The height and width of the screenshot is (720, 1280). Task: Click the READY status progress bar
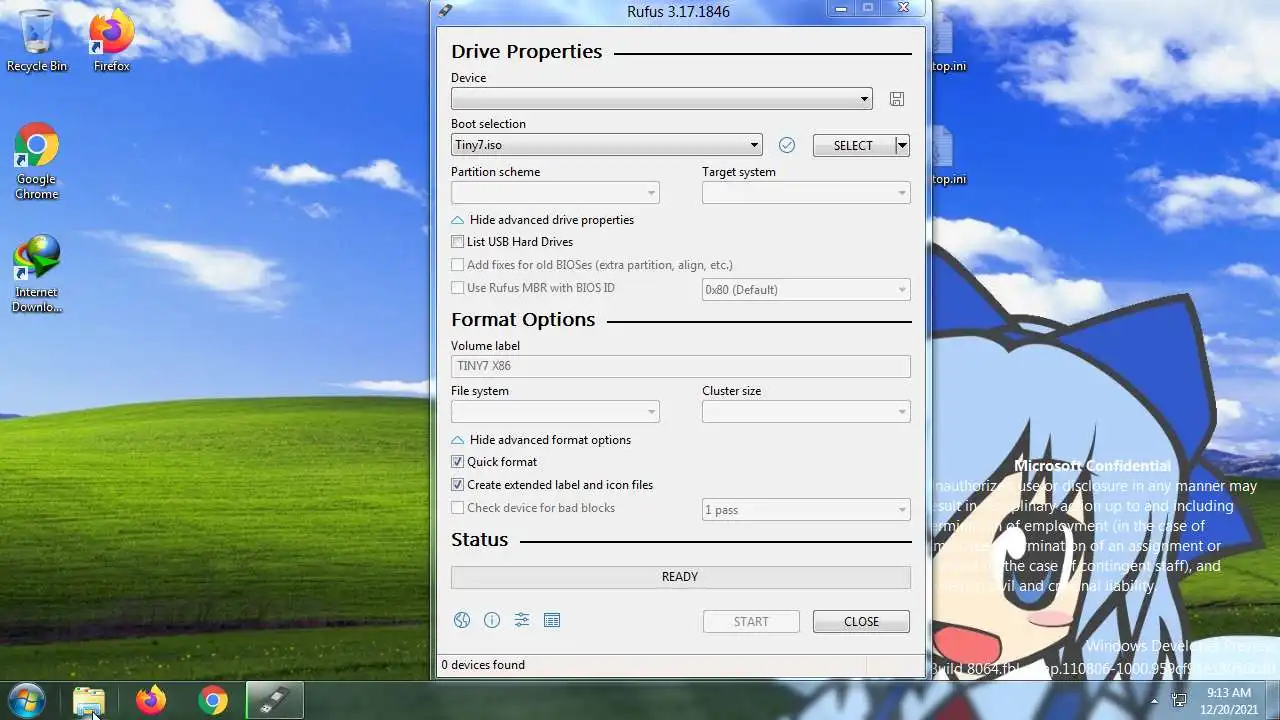click(681, 577)
